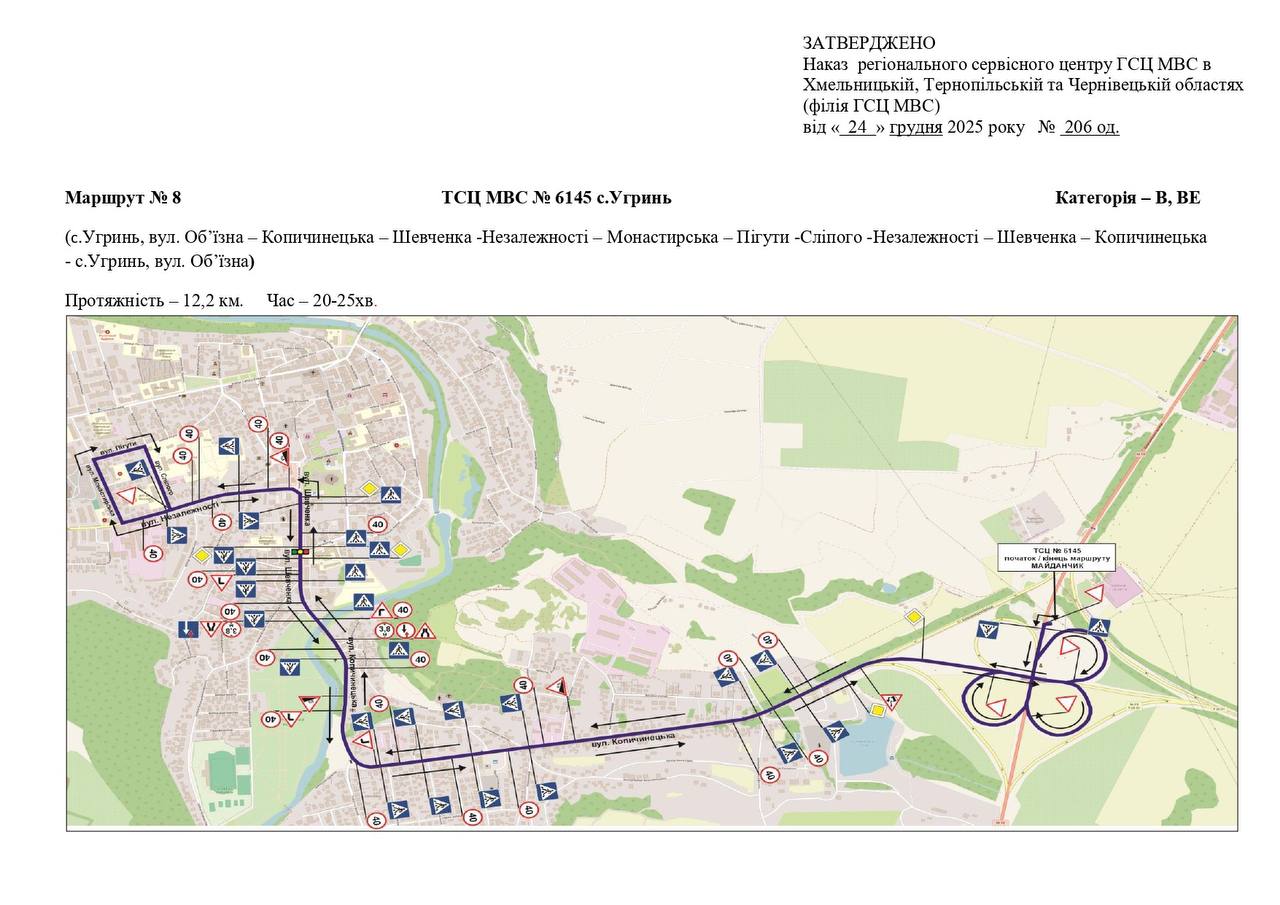1280x905 pixels.
Task: Click the children warning sign near the pond
Action: pos(892,701)
